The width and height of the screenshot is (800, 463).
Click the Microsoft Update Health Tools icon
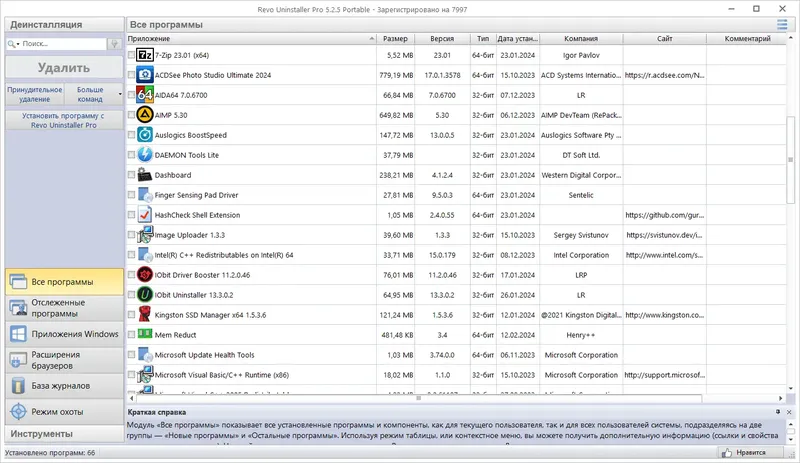[145, 355]
